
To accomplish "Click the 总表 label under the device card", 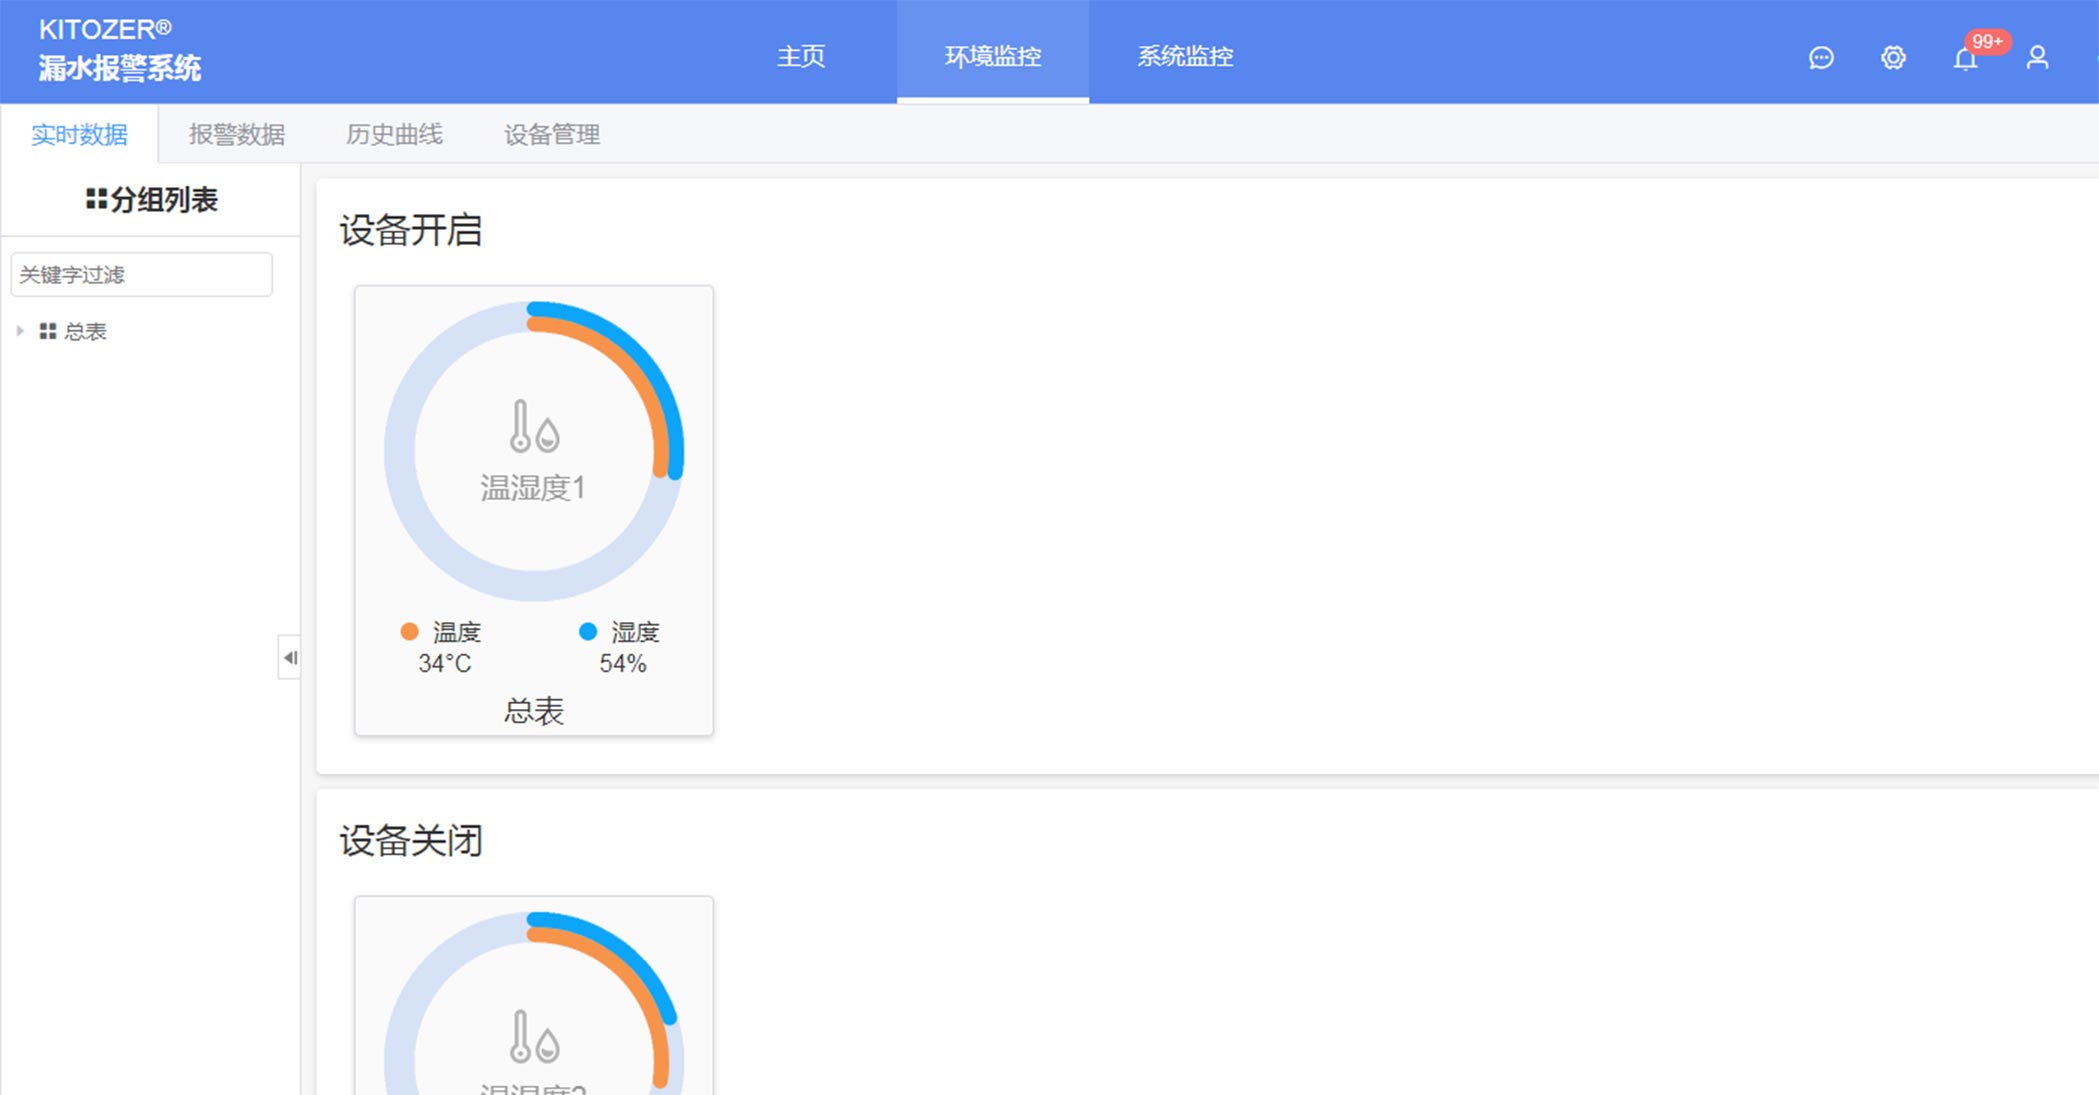I will pos(534,711).
